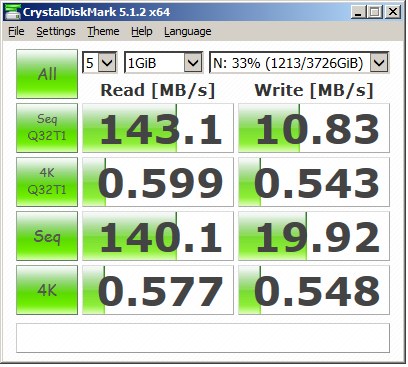Open the Theme menu
Screen dimensions: 408x367
click(x=103, y=31)
